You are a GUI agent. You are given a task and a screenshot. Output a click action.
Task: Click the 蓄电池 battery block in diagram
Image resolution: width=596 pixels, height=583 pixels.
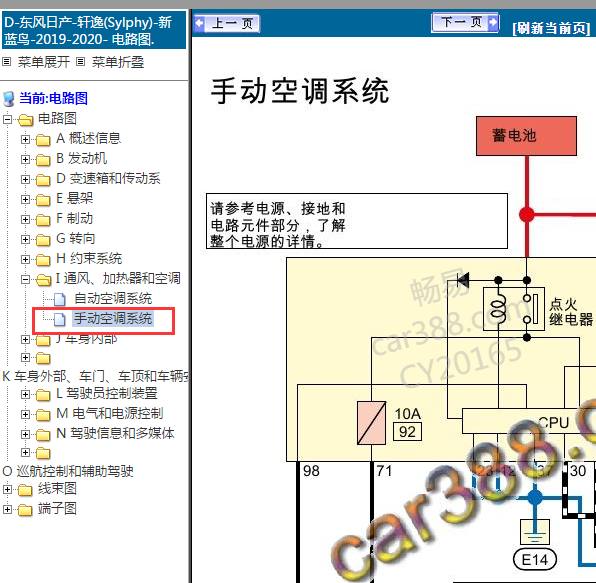click(526, 136)
